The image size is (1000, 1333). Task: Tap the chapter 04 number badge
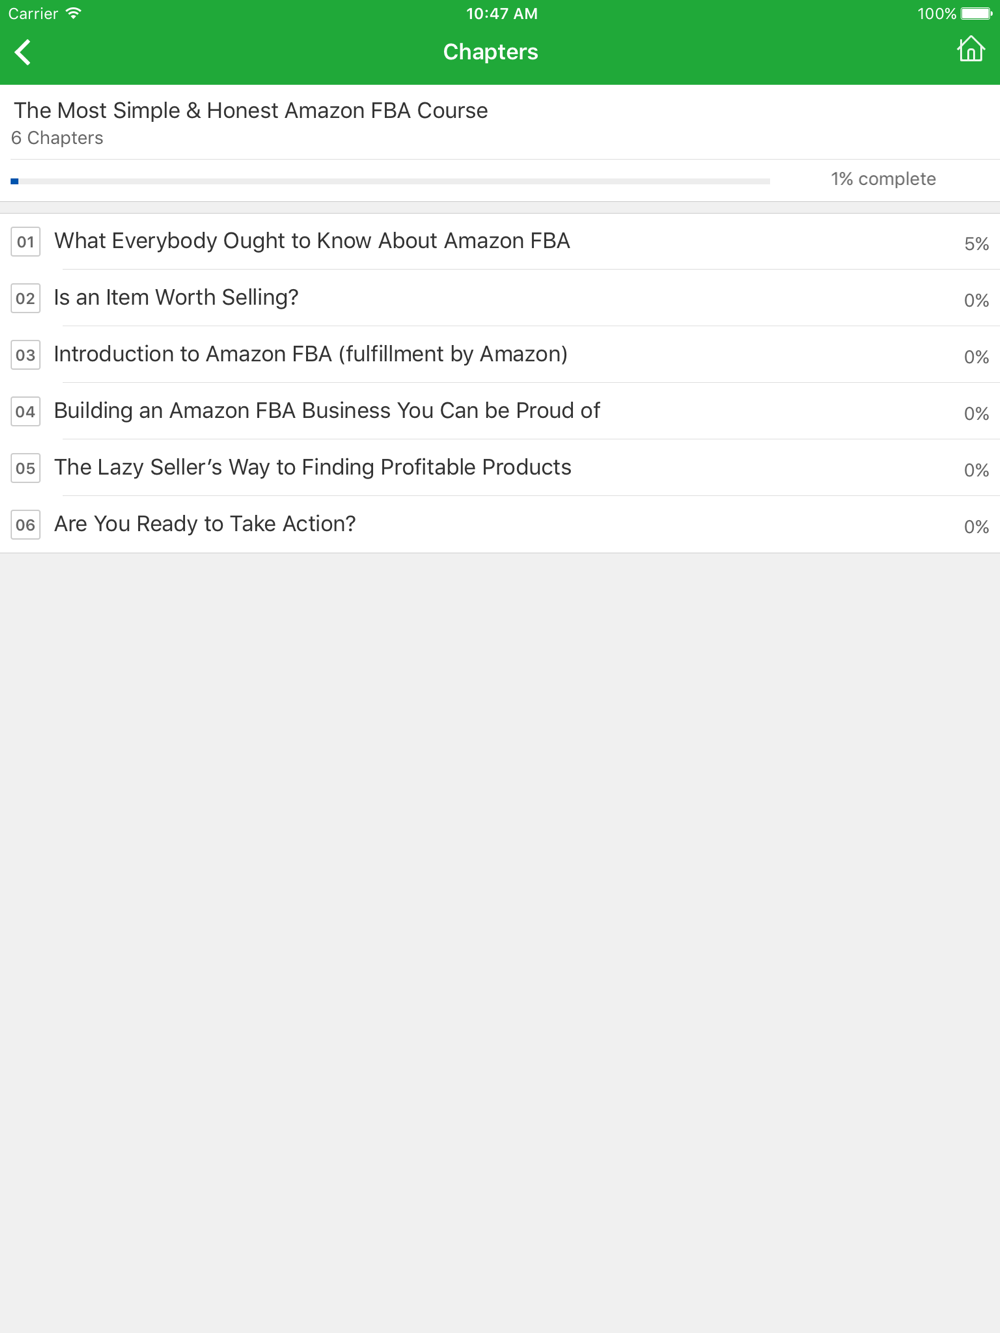(x=25, y=411)
